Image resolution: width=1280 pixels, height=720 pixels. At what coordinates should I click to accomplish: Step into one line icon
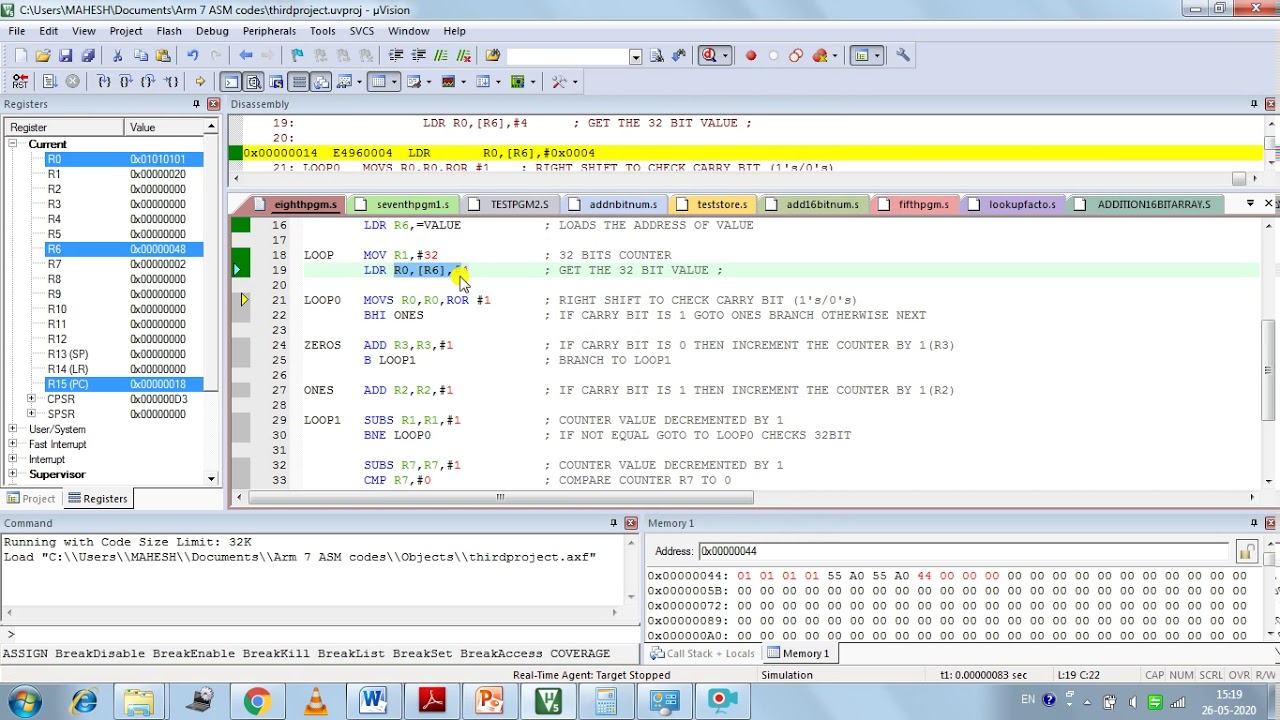pyautogui.click(x=103, y=82)
